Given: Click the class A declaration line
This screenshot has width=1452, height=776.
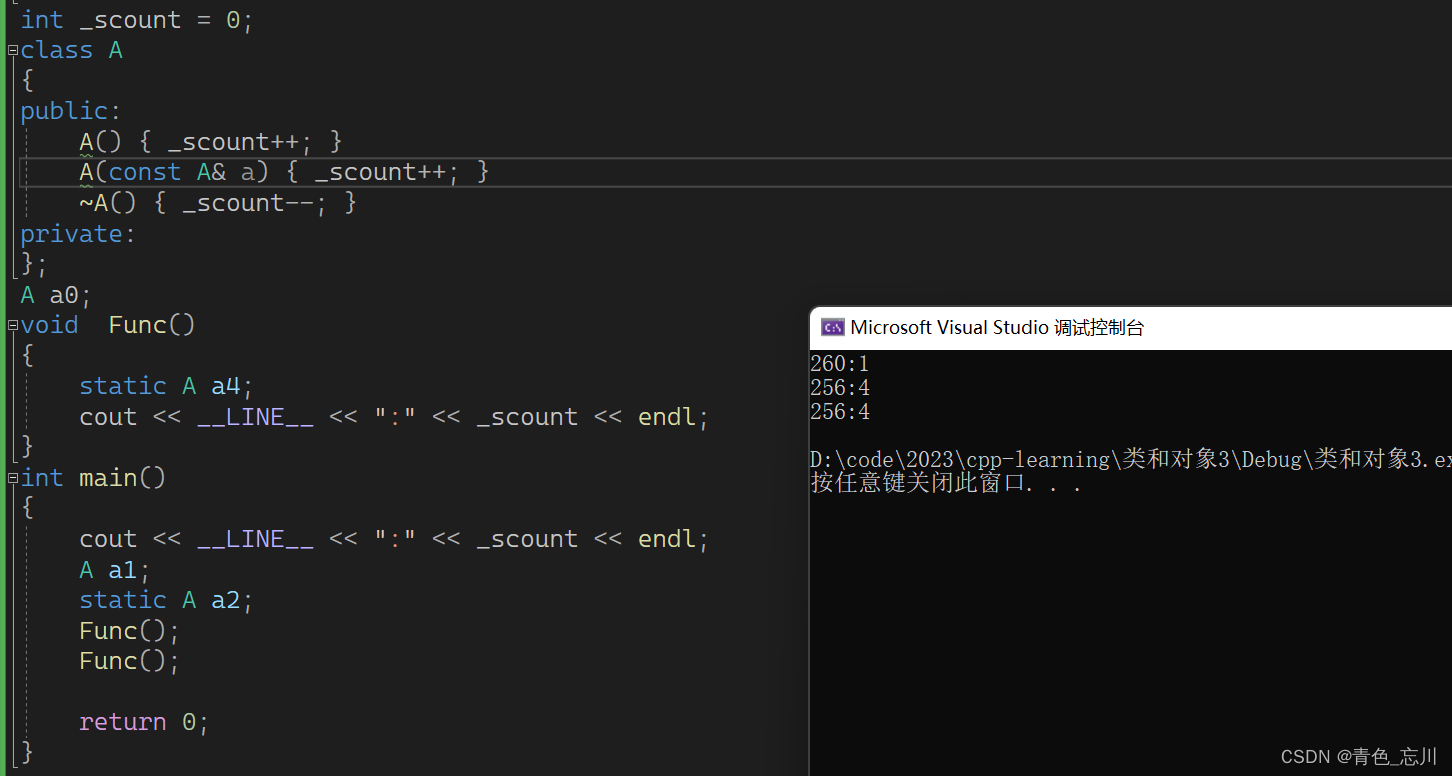Looking at the screenshot, I should point(72,50).
